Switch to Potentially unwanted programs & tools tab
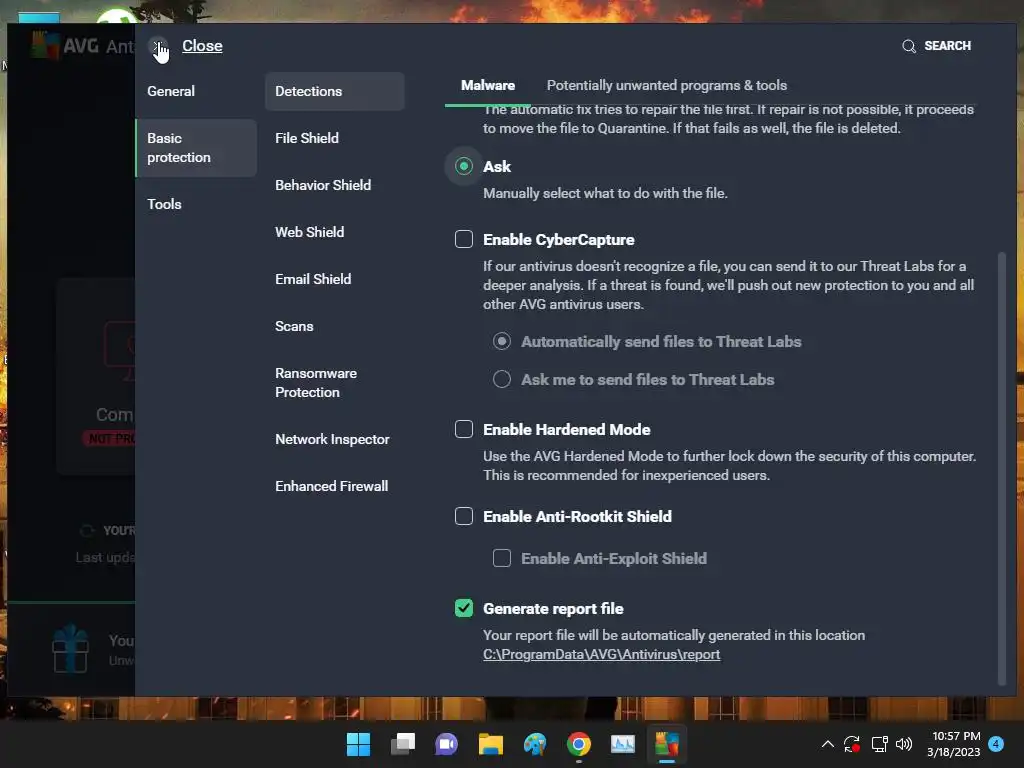This screenshot has width=1024, height=768. [x=667, y=86]
